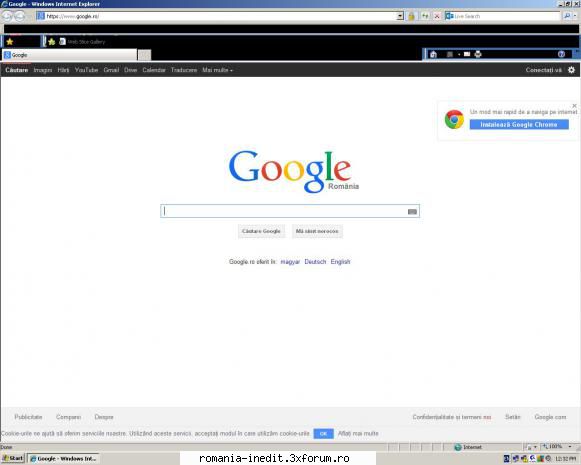Click the security lock icon beside address bar
The width and height of the screenshot is (581, 465).
tap(411, 16)
